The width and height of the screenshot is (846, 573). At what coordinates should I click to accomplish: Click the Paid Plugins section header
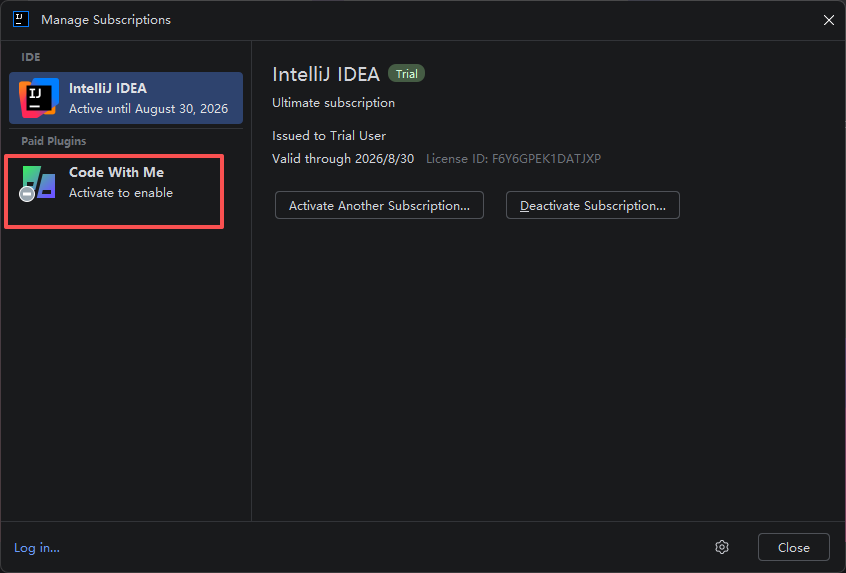point(53,141)
